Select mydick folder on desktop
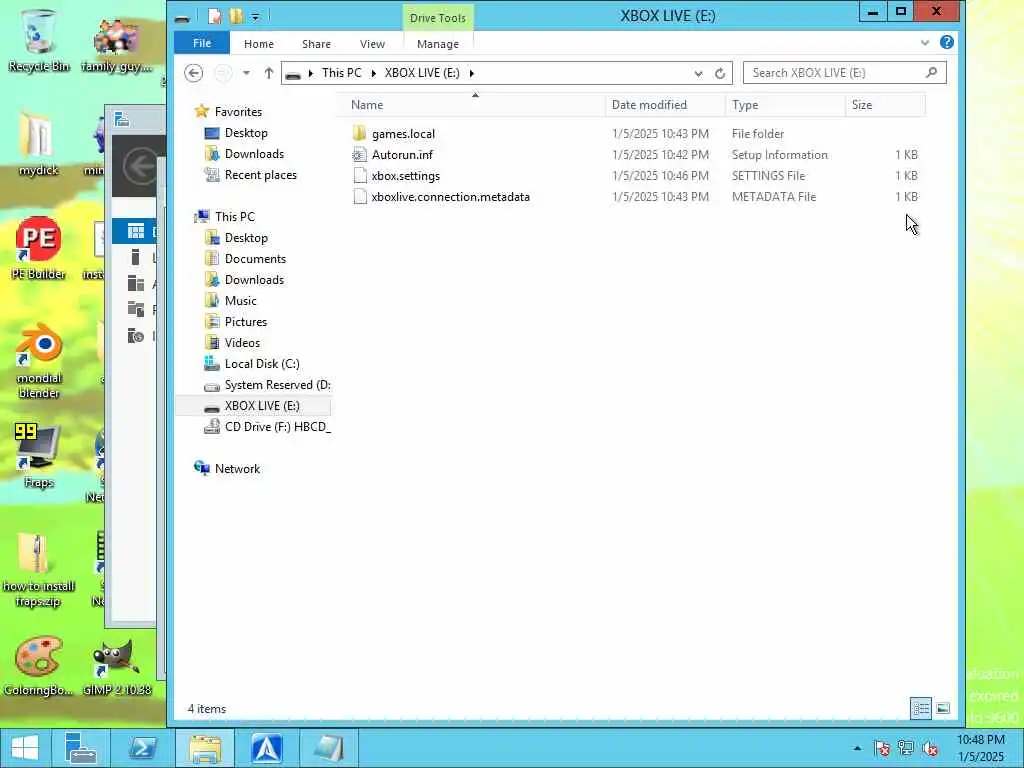1024x768 pixels. (39, 144)
